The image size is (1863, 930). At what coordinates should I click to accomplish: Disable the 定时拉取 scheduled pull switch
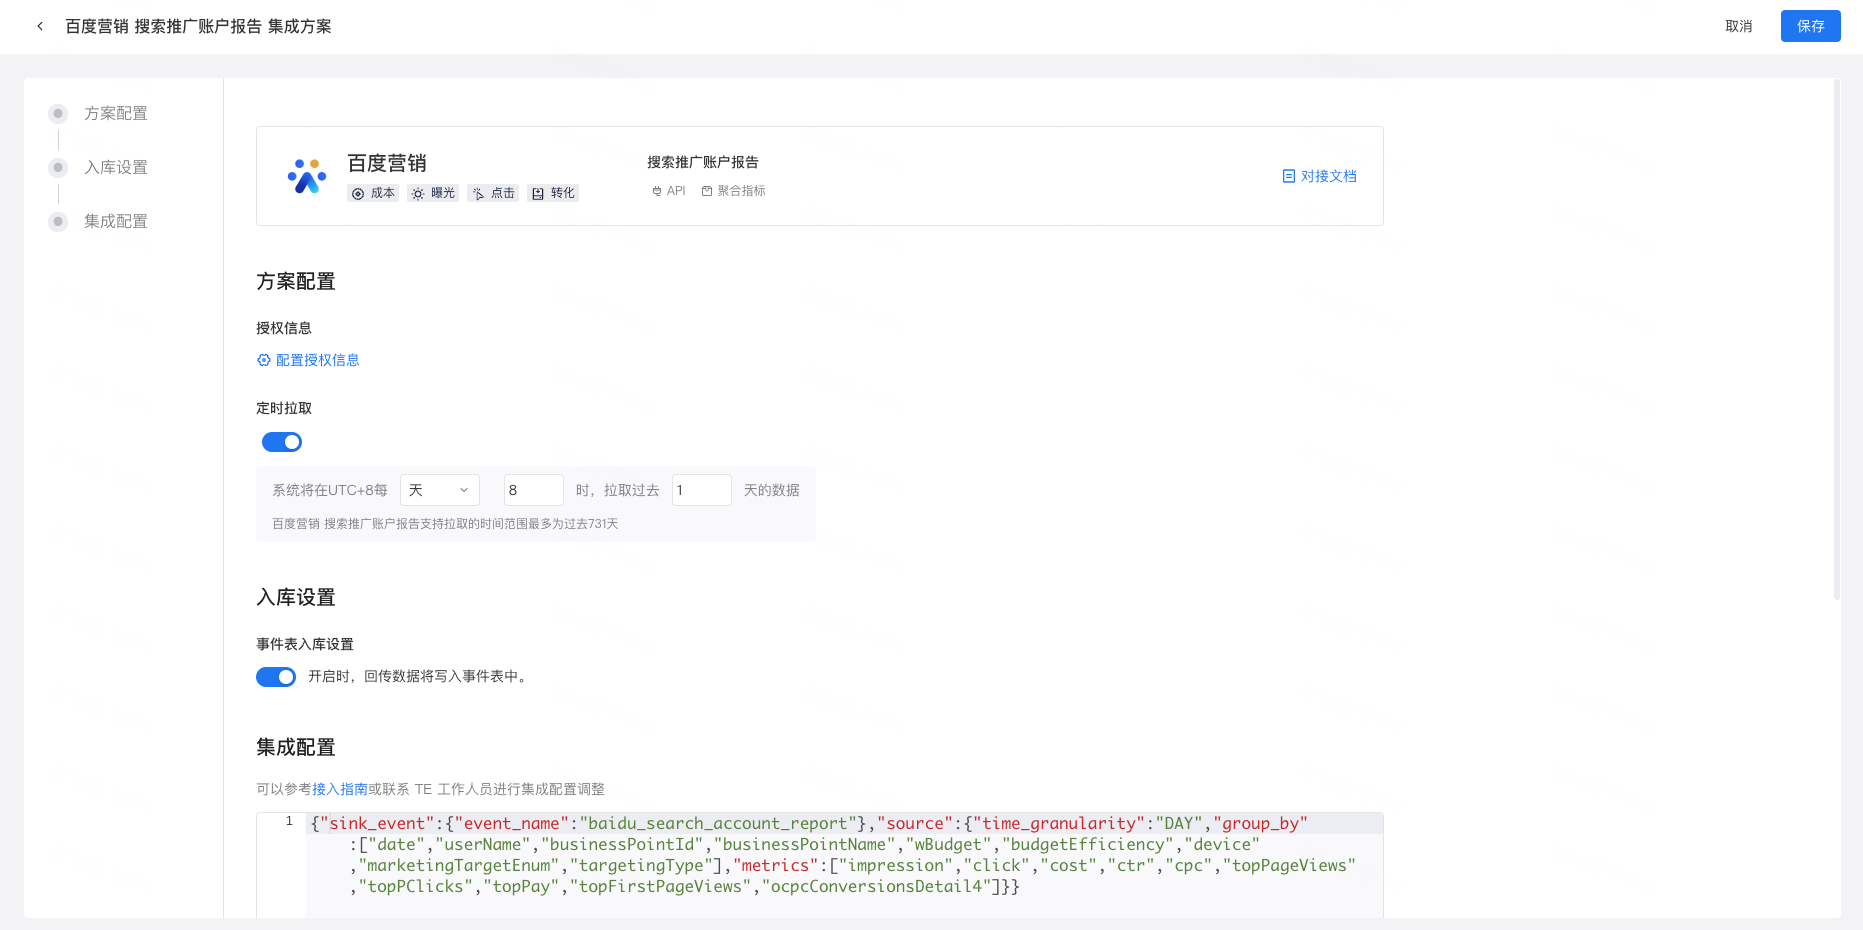pyautogui.click(x=282, y=442)
